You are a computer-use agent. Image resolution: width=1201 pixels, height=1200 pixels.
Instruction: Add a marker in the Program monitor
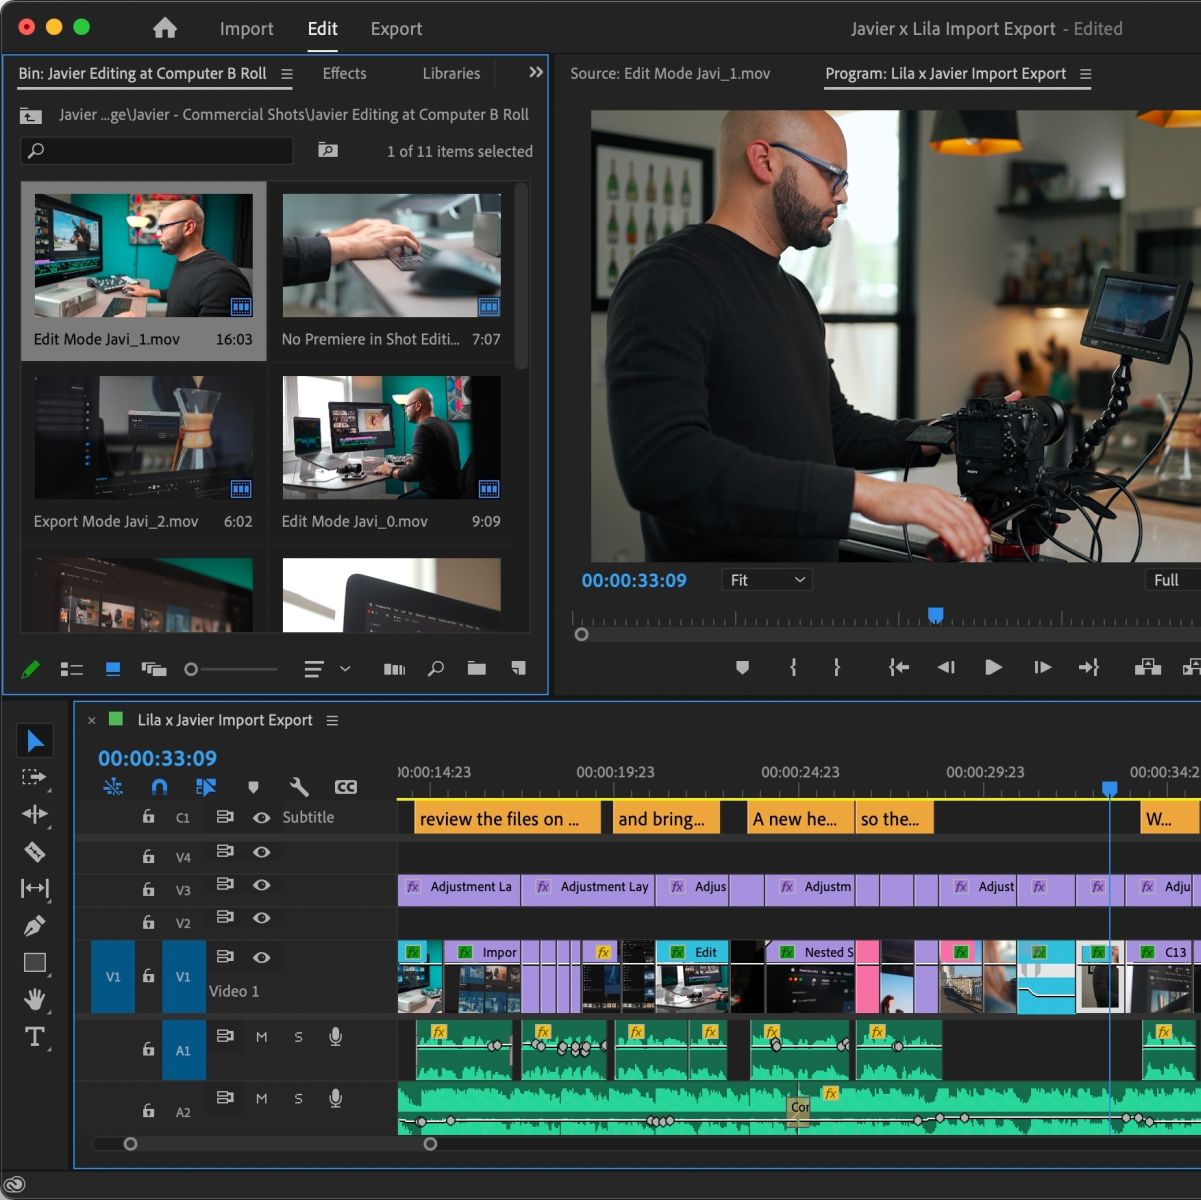pos(742,668)
